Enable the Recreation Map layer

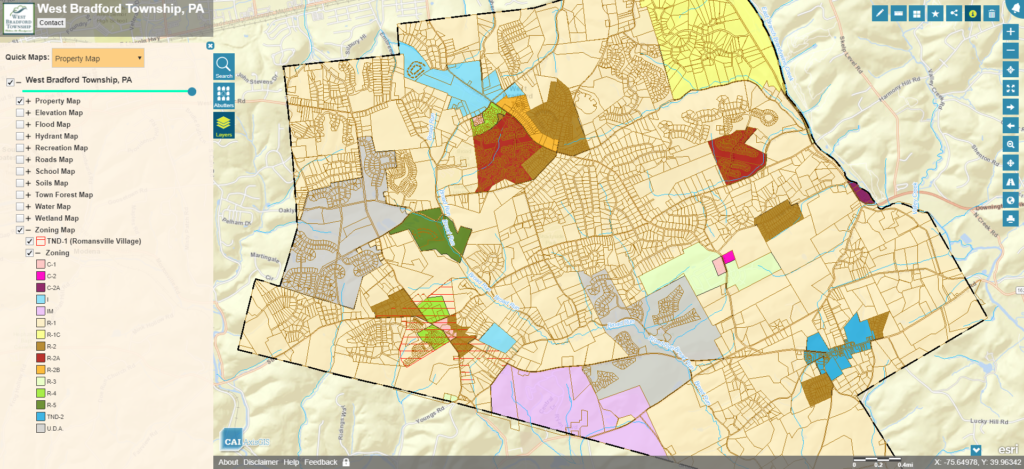click(x=20, y=148)
